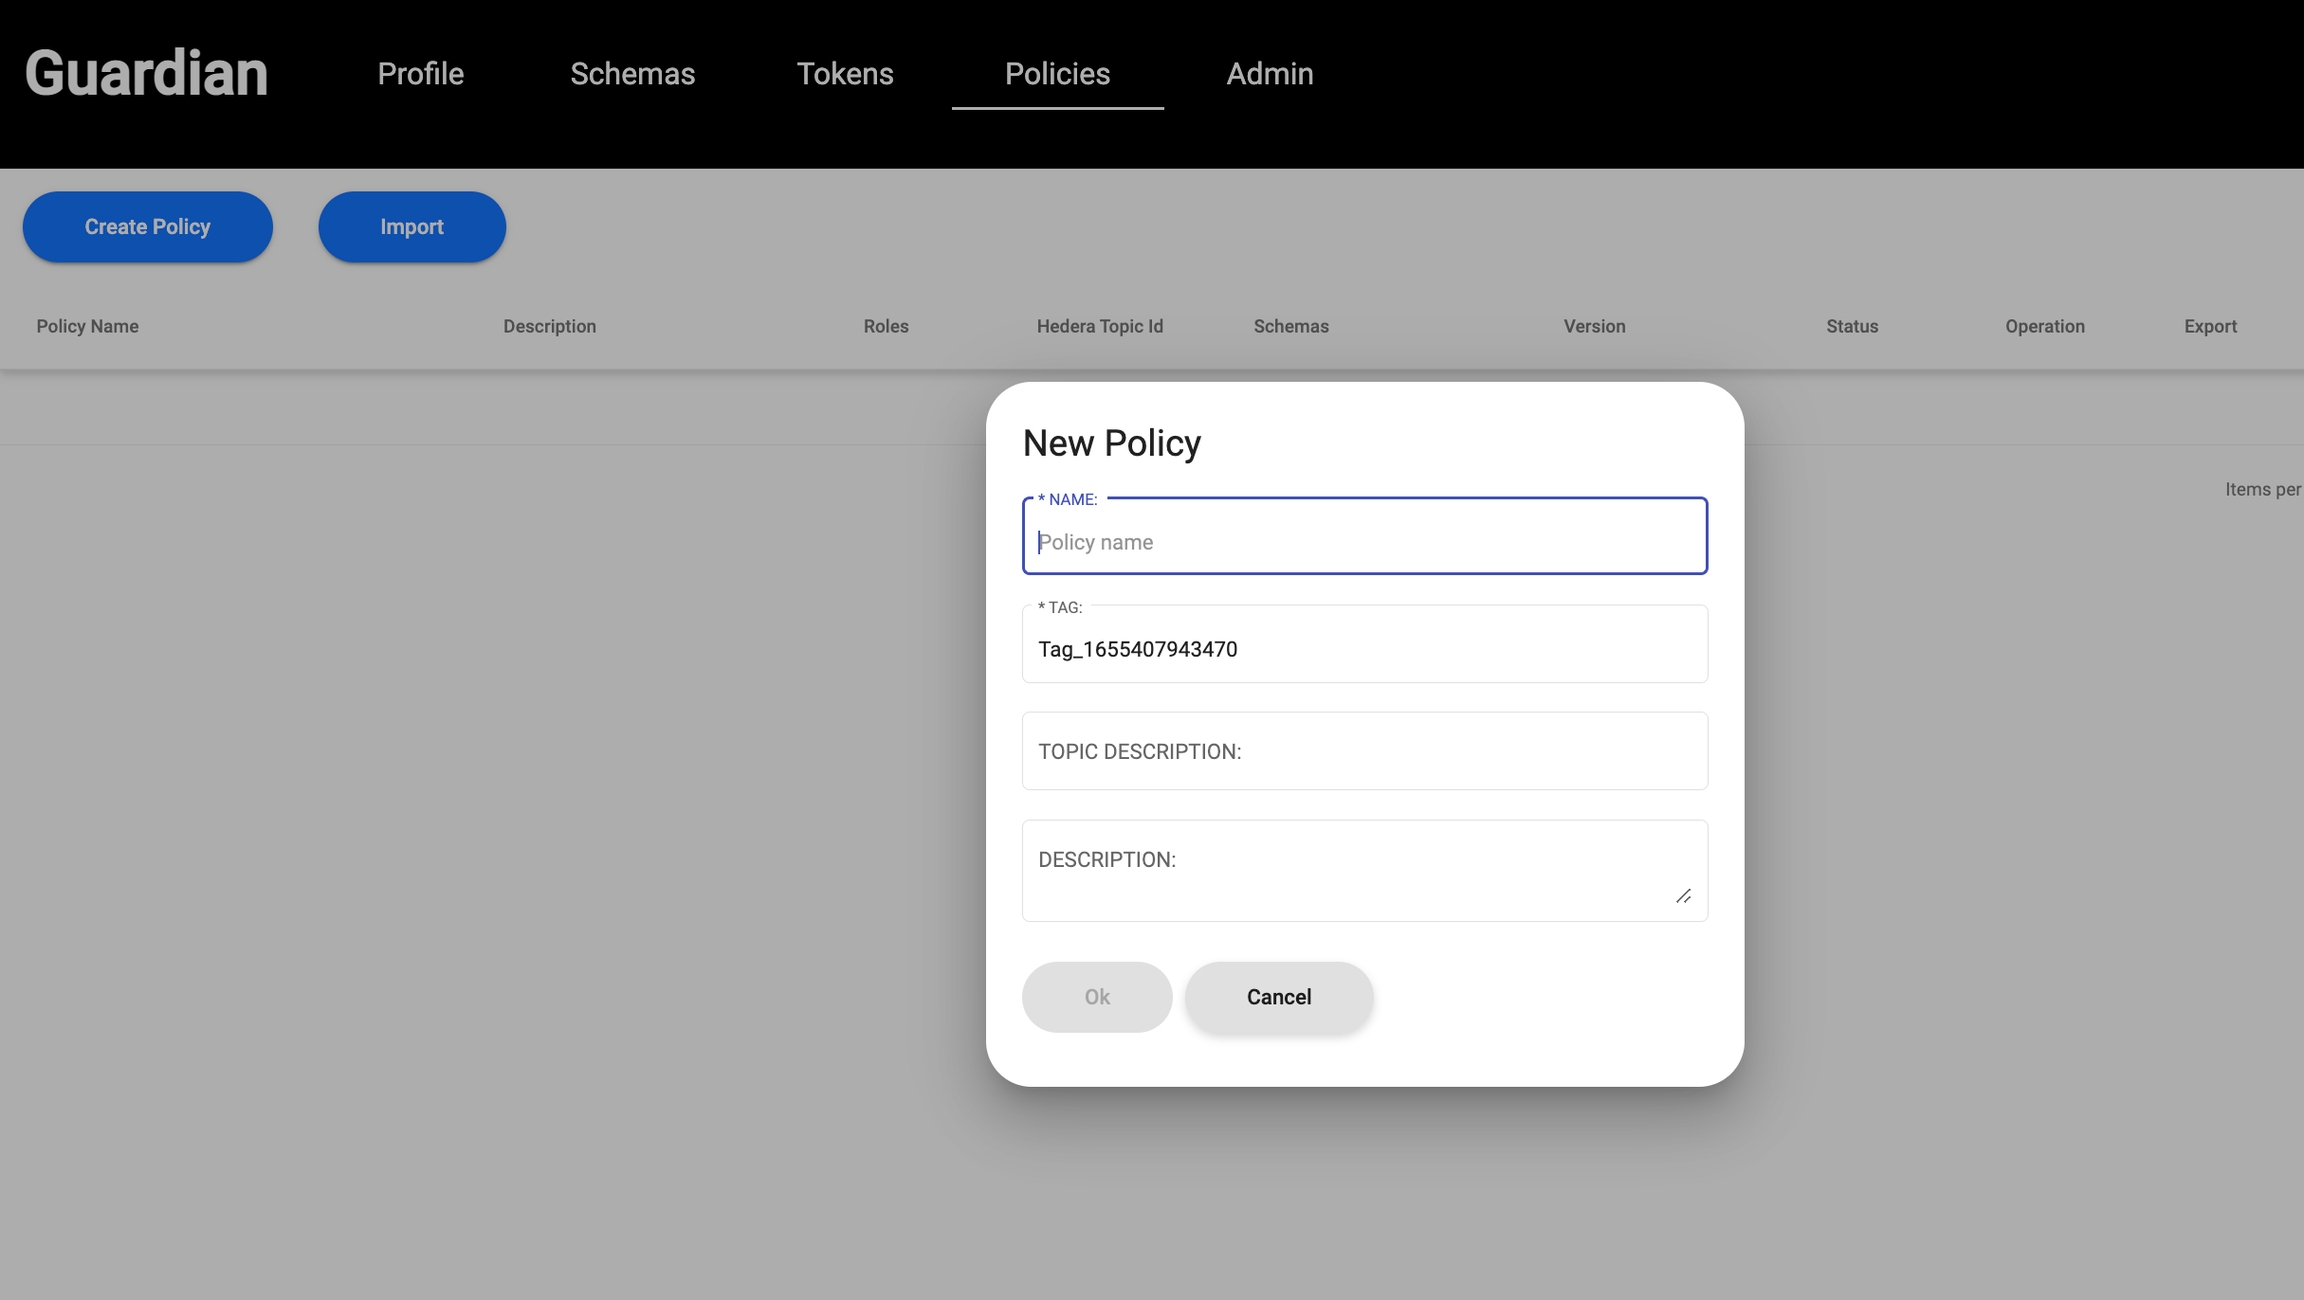
Task: Open the Admin menu
Action: click(1269, 74)
